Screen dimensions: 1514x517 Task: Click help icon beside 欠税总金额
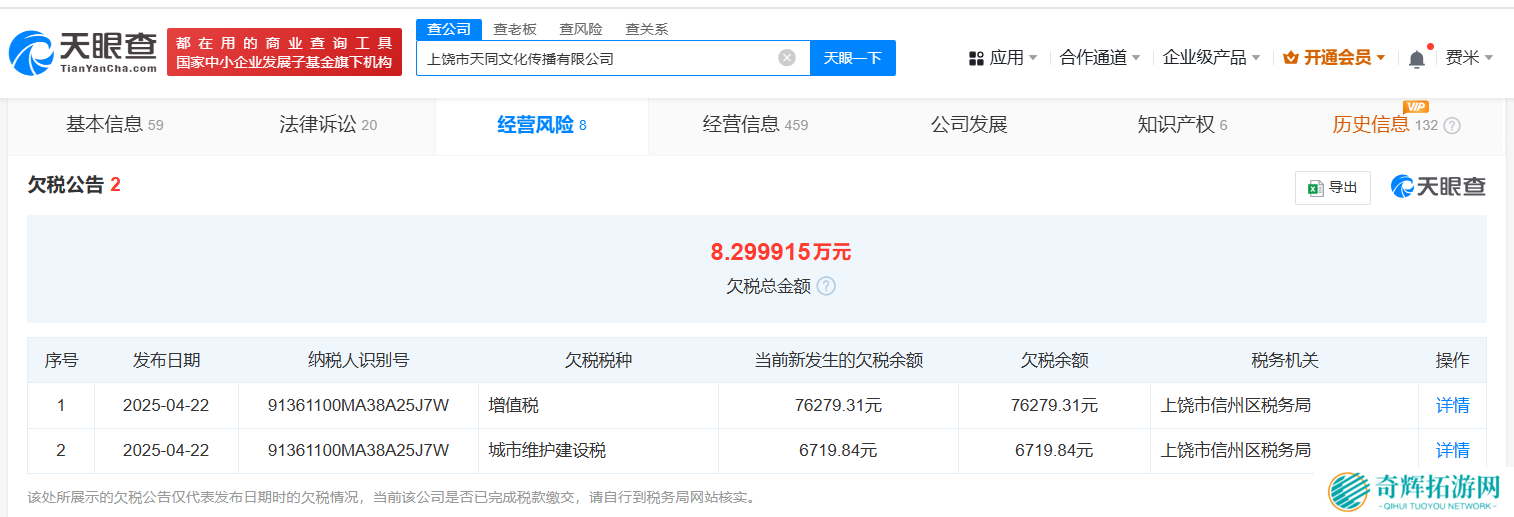click(x=826, y=286)
